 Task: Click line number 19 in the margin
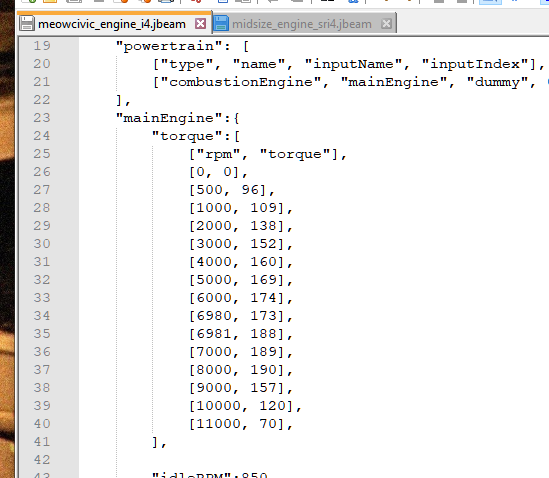coord(42,46)
